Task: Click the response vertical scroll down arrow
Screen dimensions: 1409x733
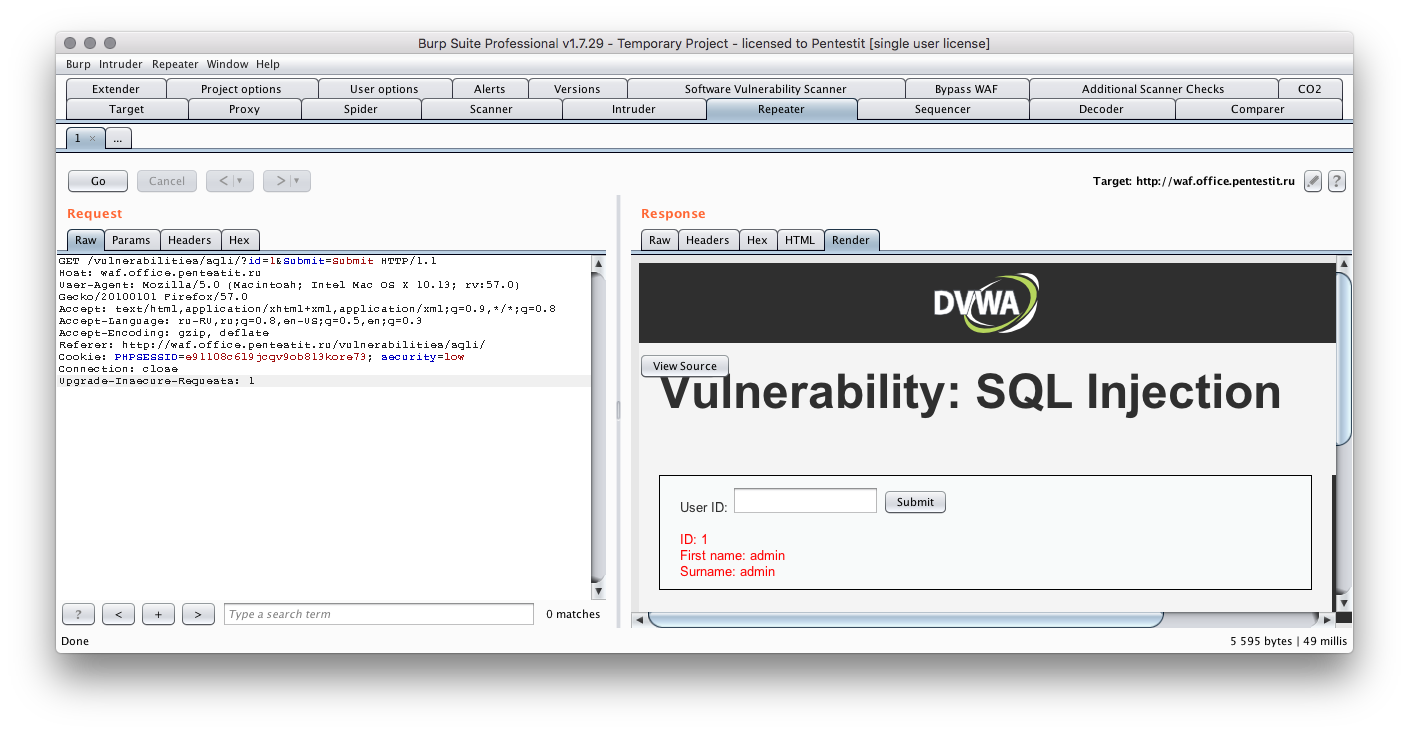Action: pyautogui.click(x=1344, y=603)
